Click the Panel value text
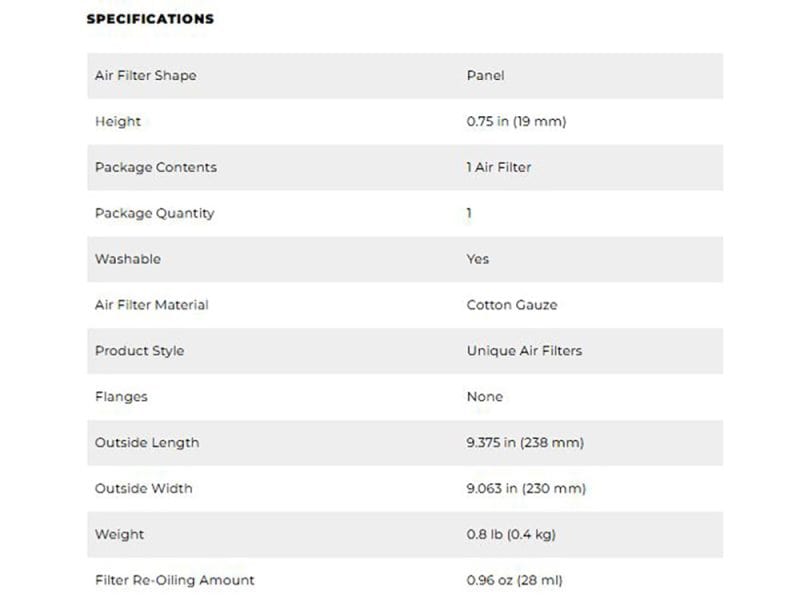This screenshot has height=600, width=800. click(x=486, y=76)
